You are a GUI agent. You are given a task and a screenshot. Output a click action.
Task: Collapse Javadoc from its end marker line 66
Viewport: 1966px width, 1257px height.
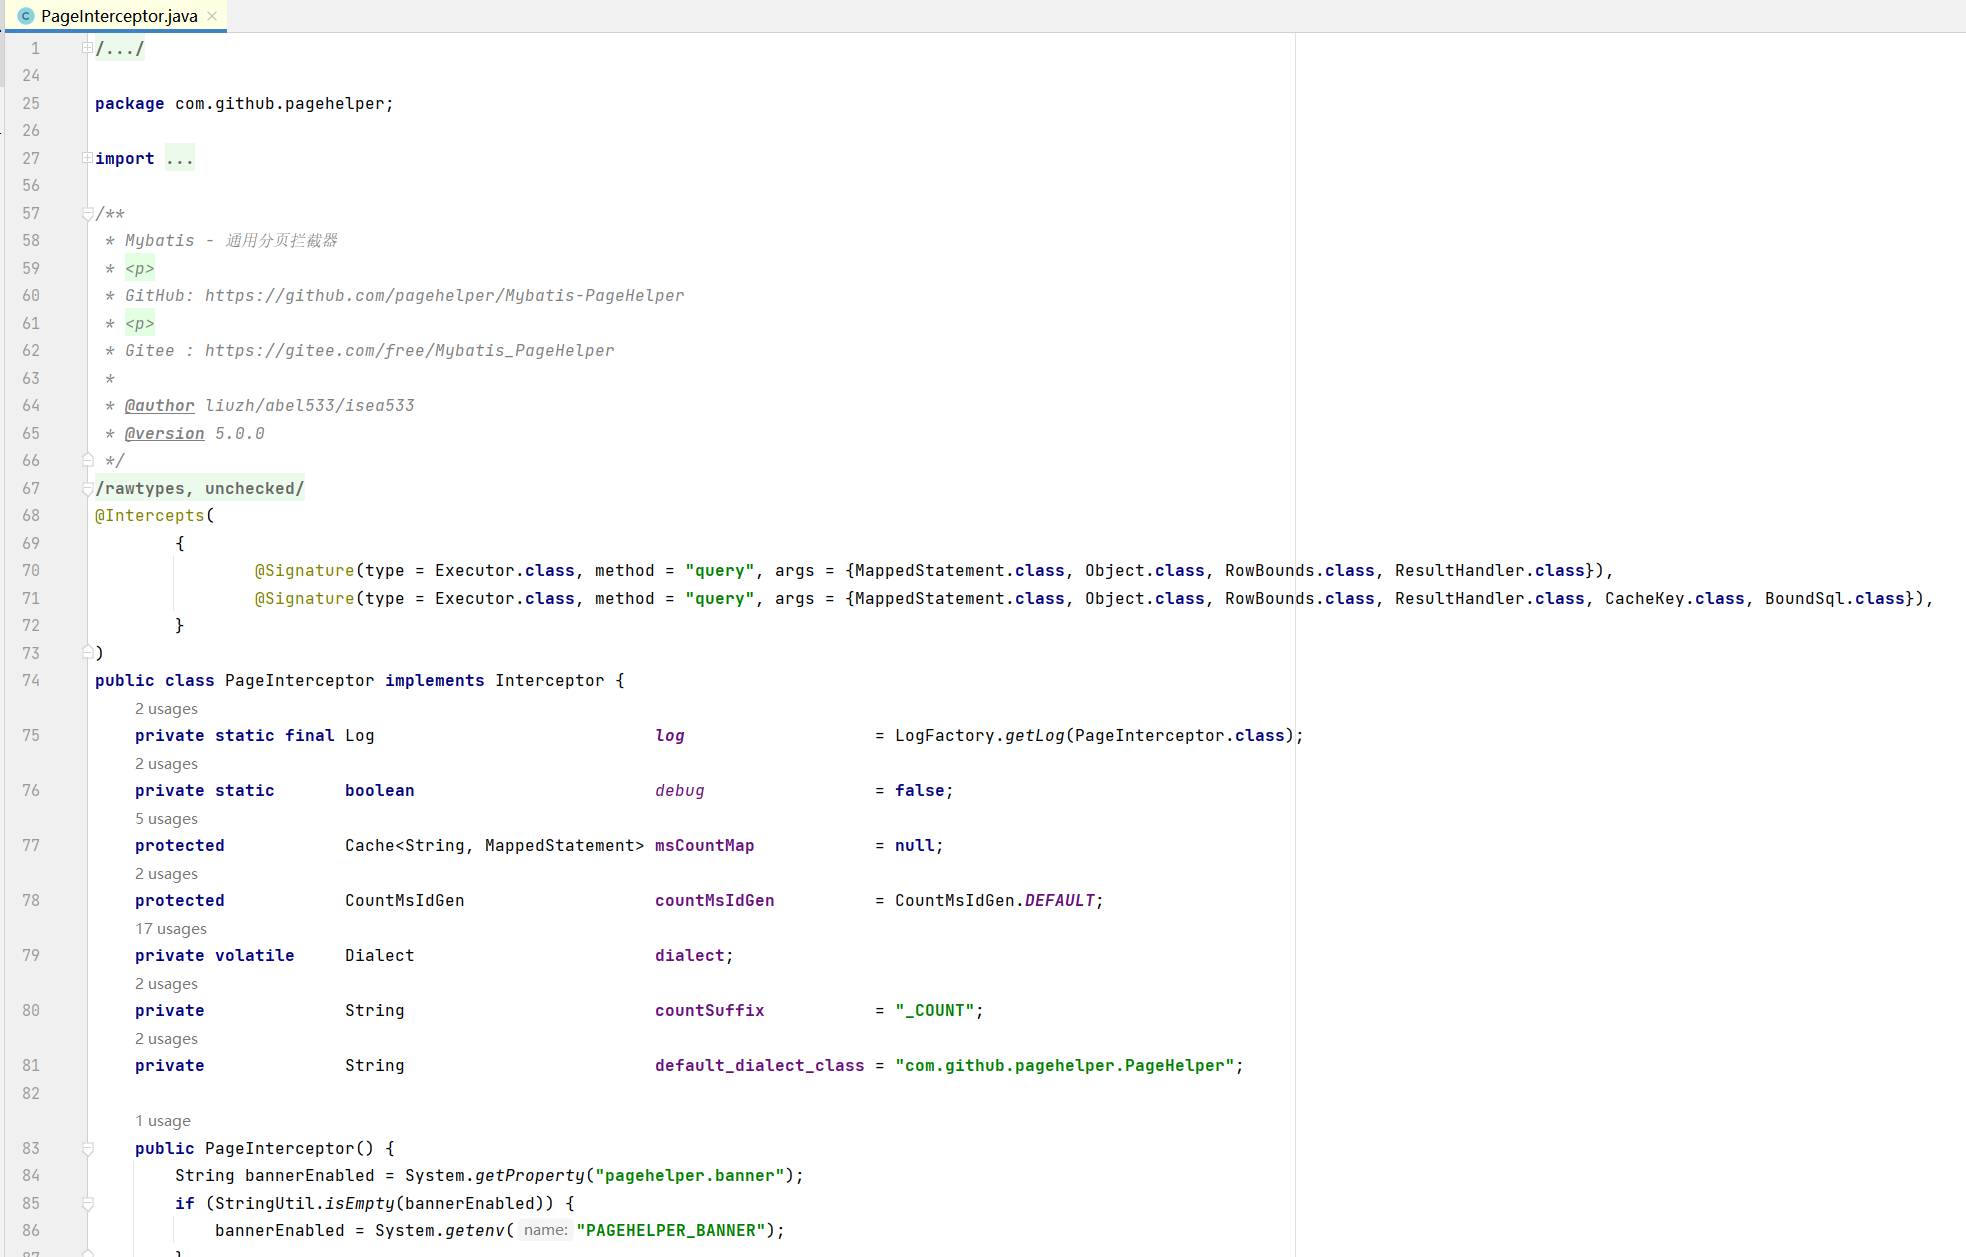87,460
